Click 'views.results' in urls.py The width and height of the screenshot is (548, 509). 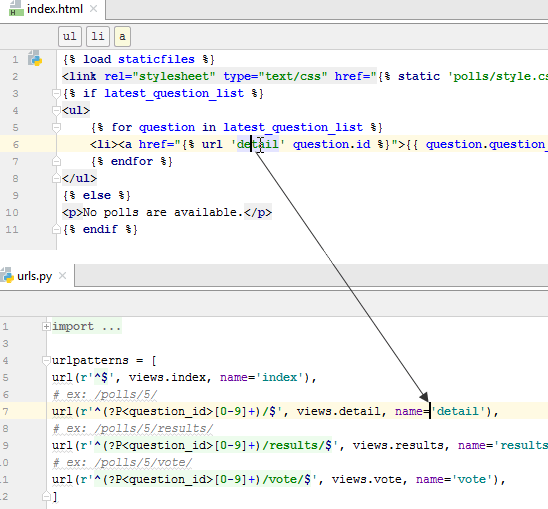(398, 445)
